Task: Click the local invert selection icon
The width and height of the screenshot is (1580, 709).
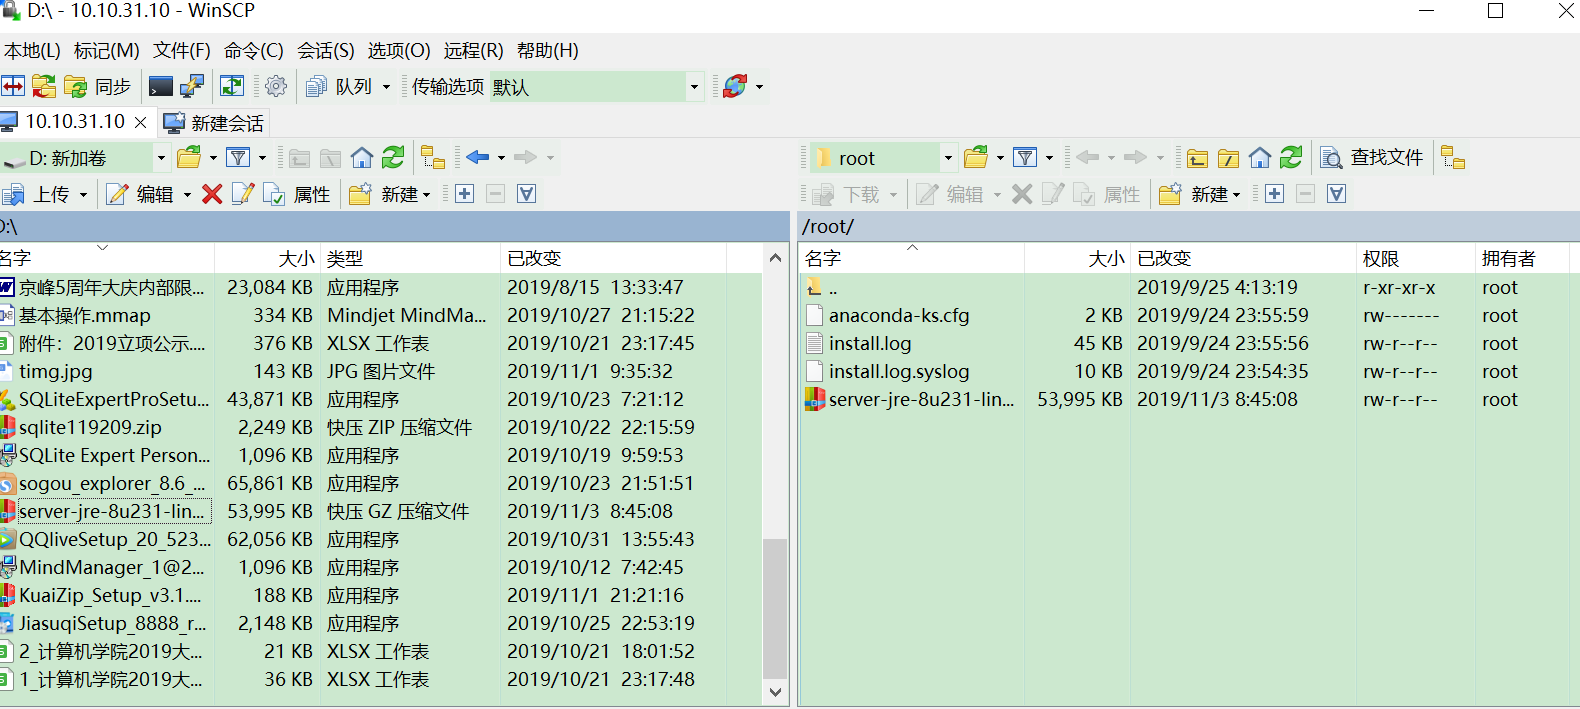Action: point(527,194)
